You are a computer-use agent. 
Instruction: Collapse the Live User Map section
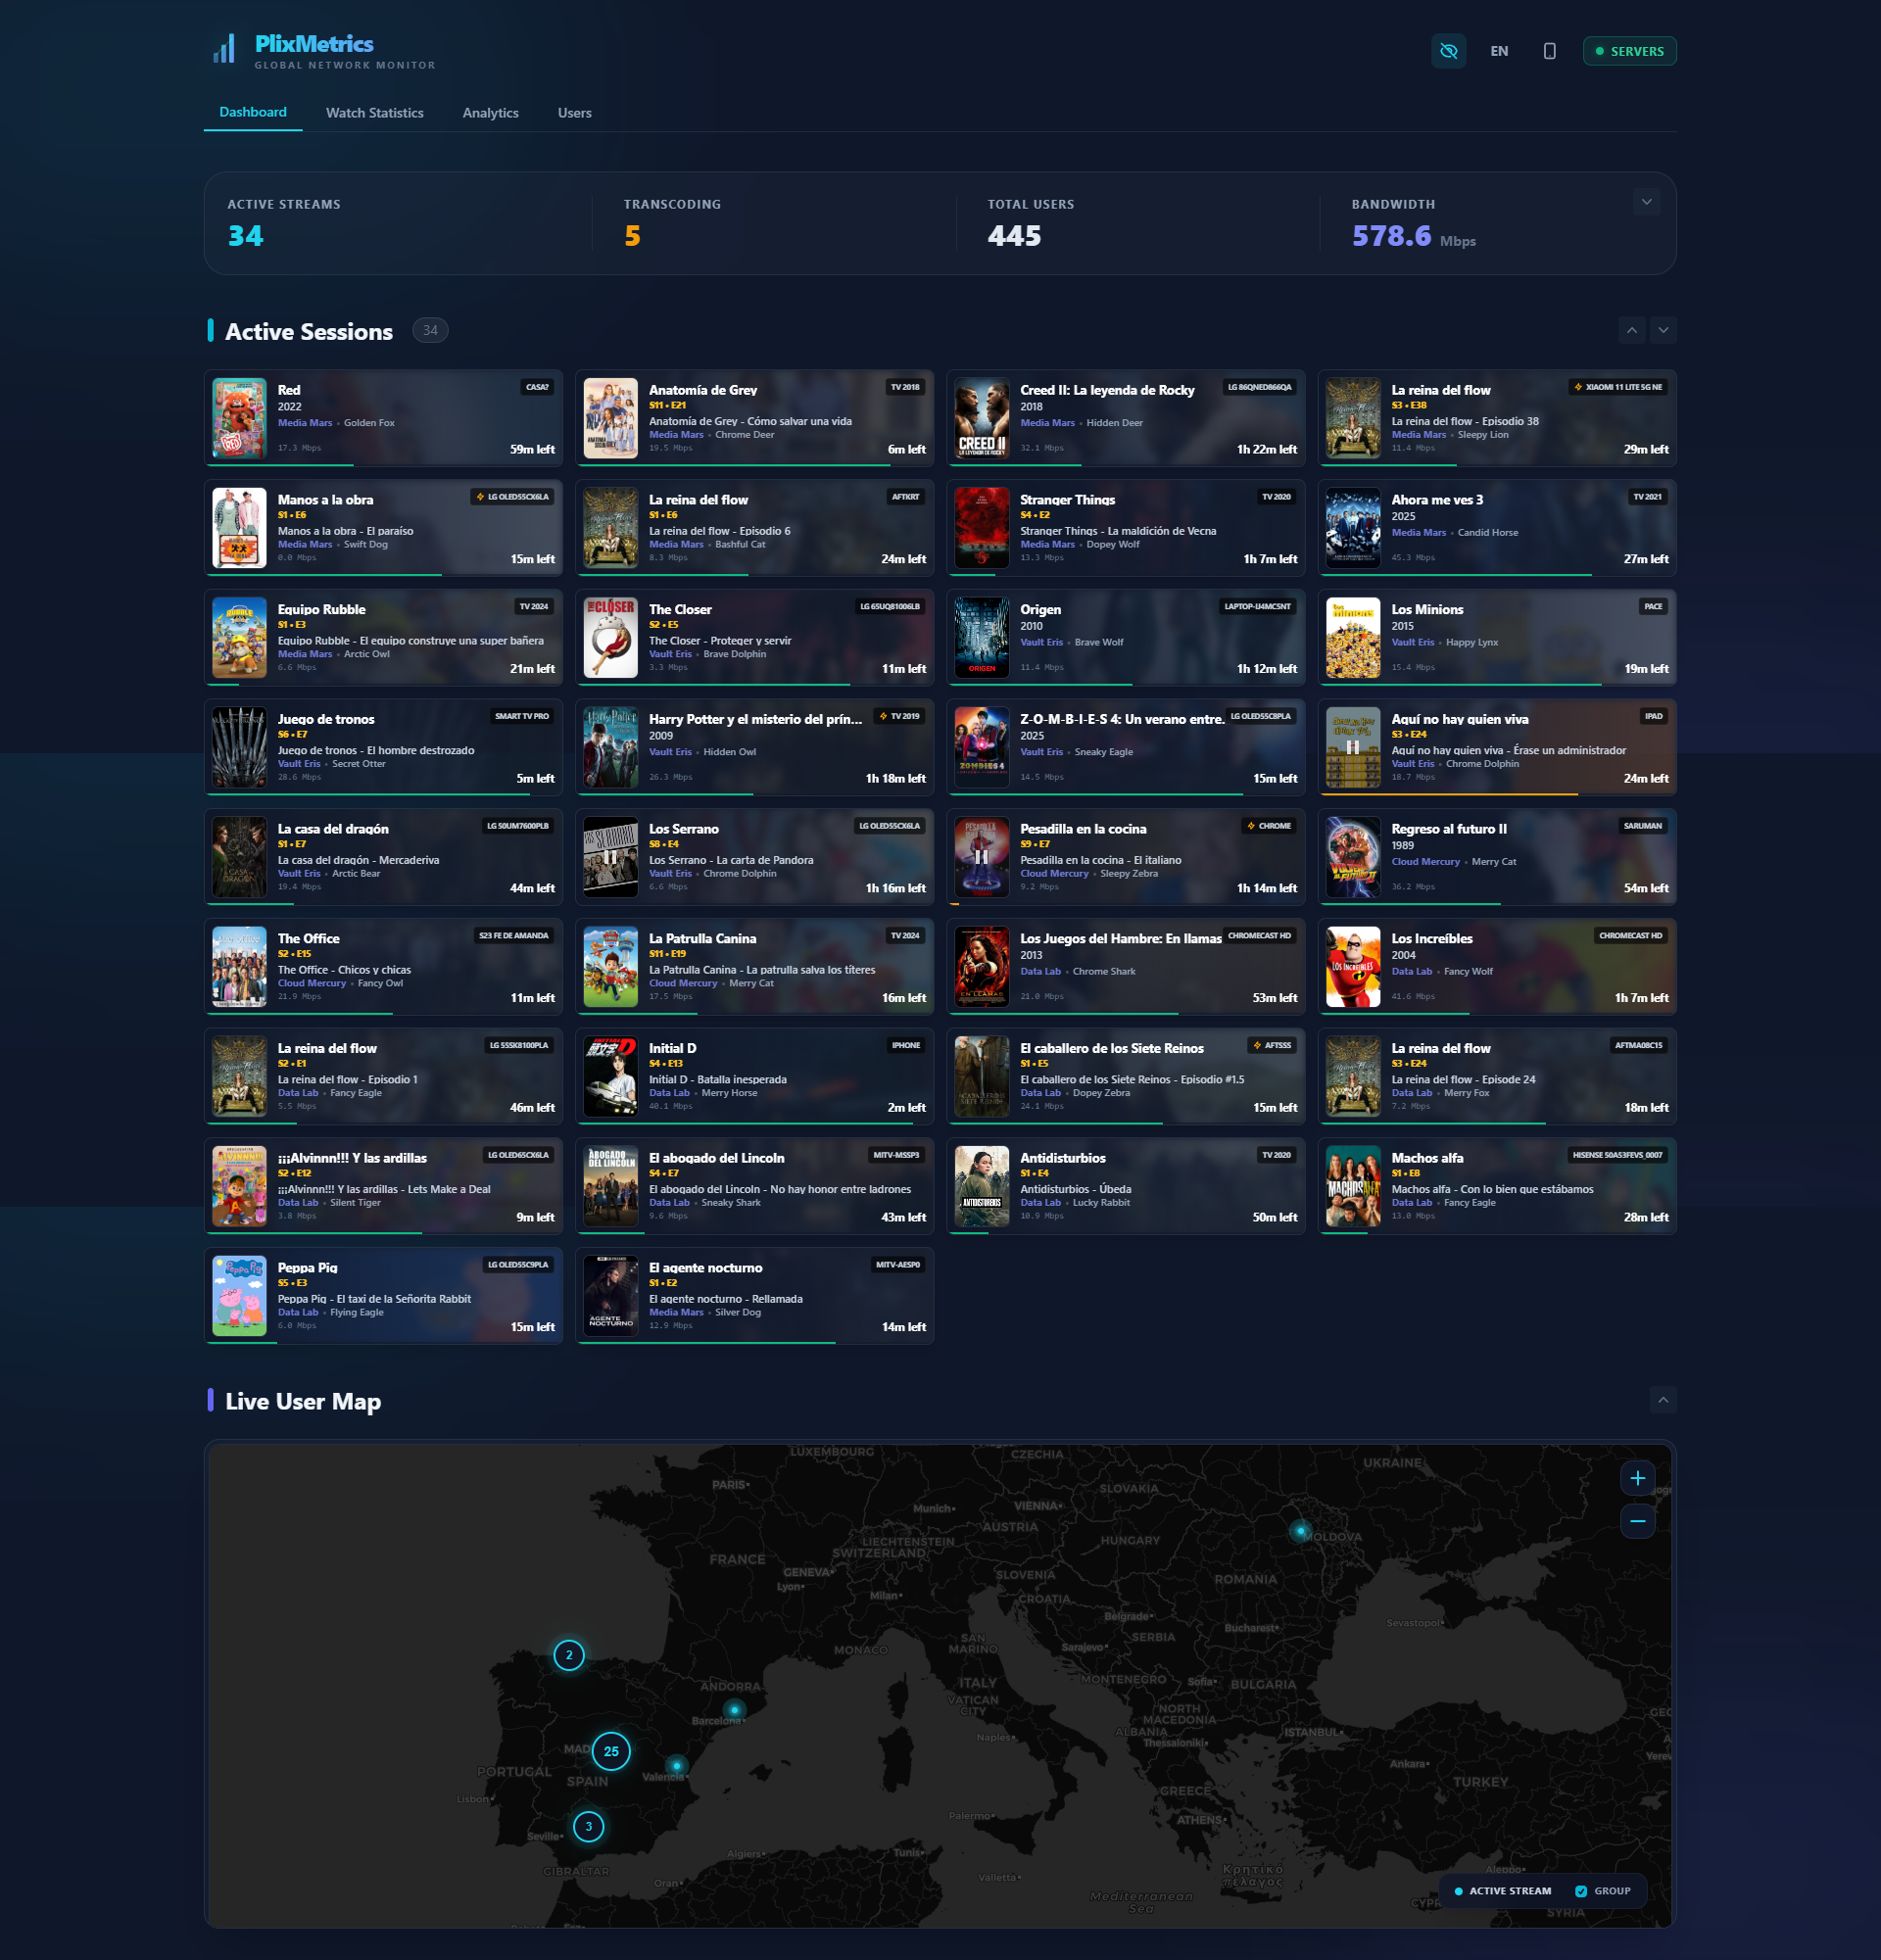(1663, 1400)
